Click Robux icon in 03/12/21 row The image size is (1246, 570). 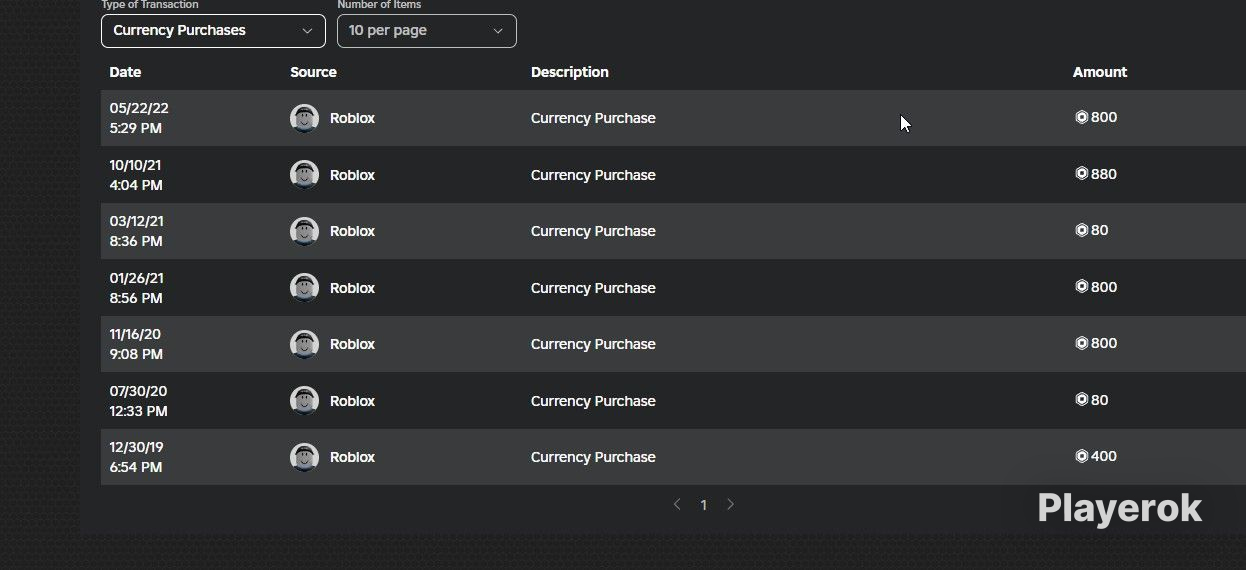pyautogui.click(x=1081, y=230)
